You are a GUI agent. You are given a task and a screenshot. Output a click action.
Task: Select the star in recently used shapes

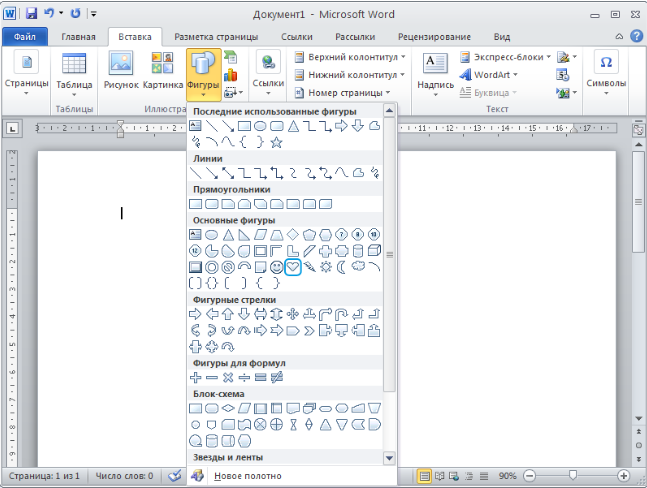click(276, 142)
